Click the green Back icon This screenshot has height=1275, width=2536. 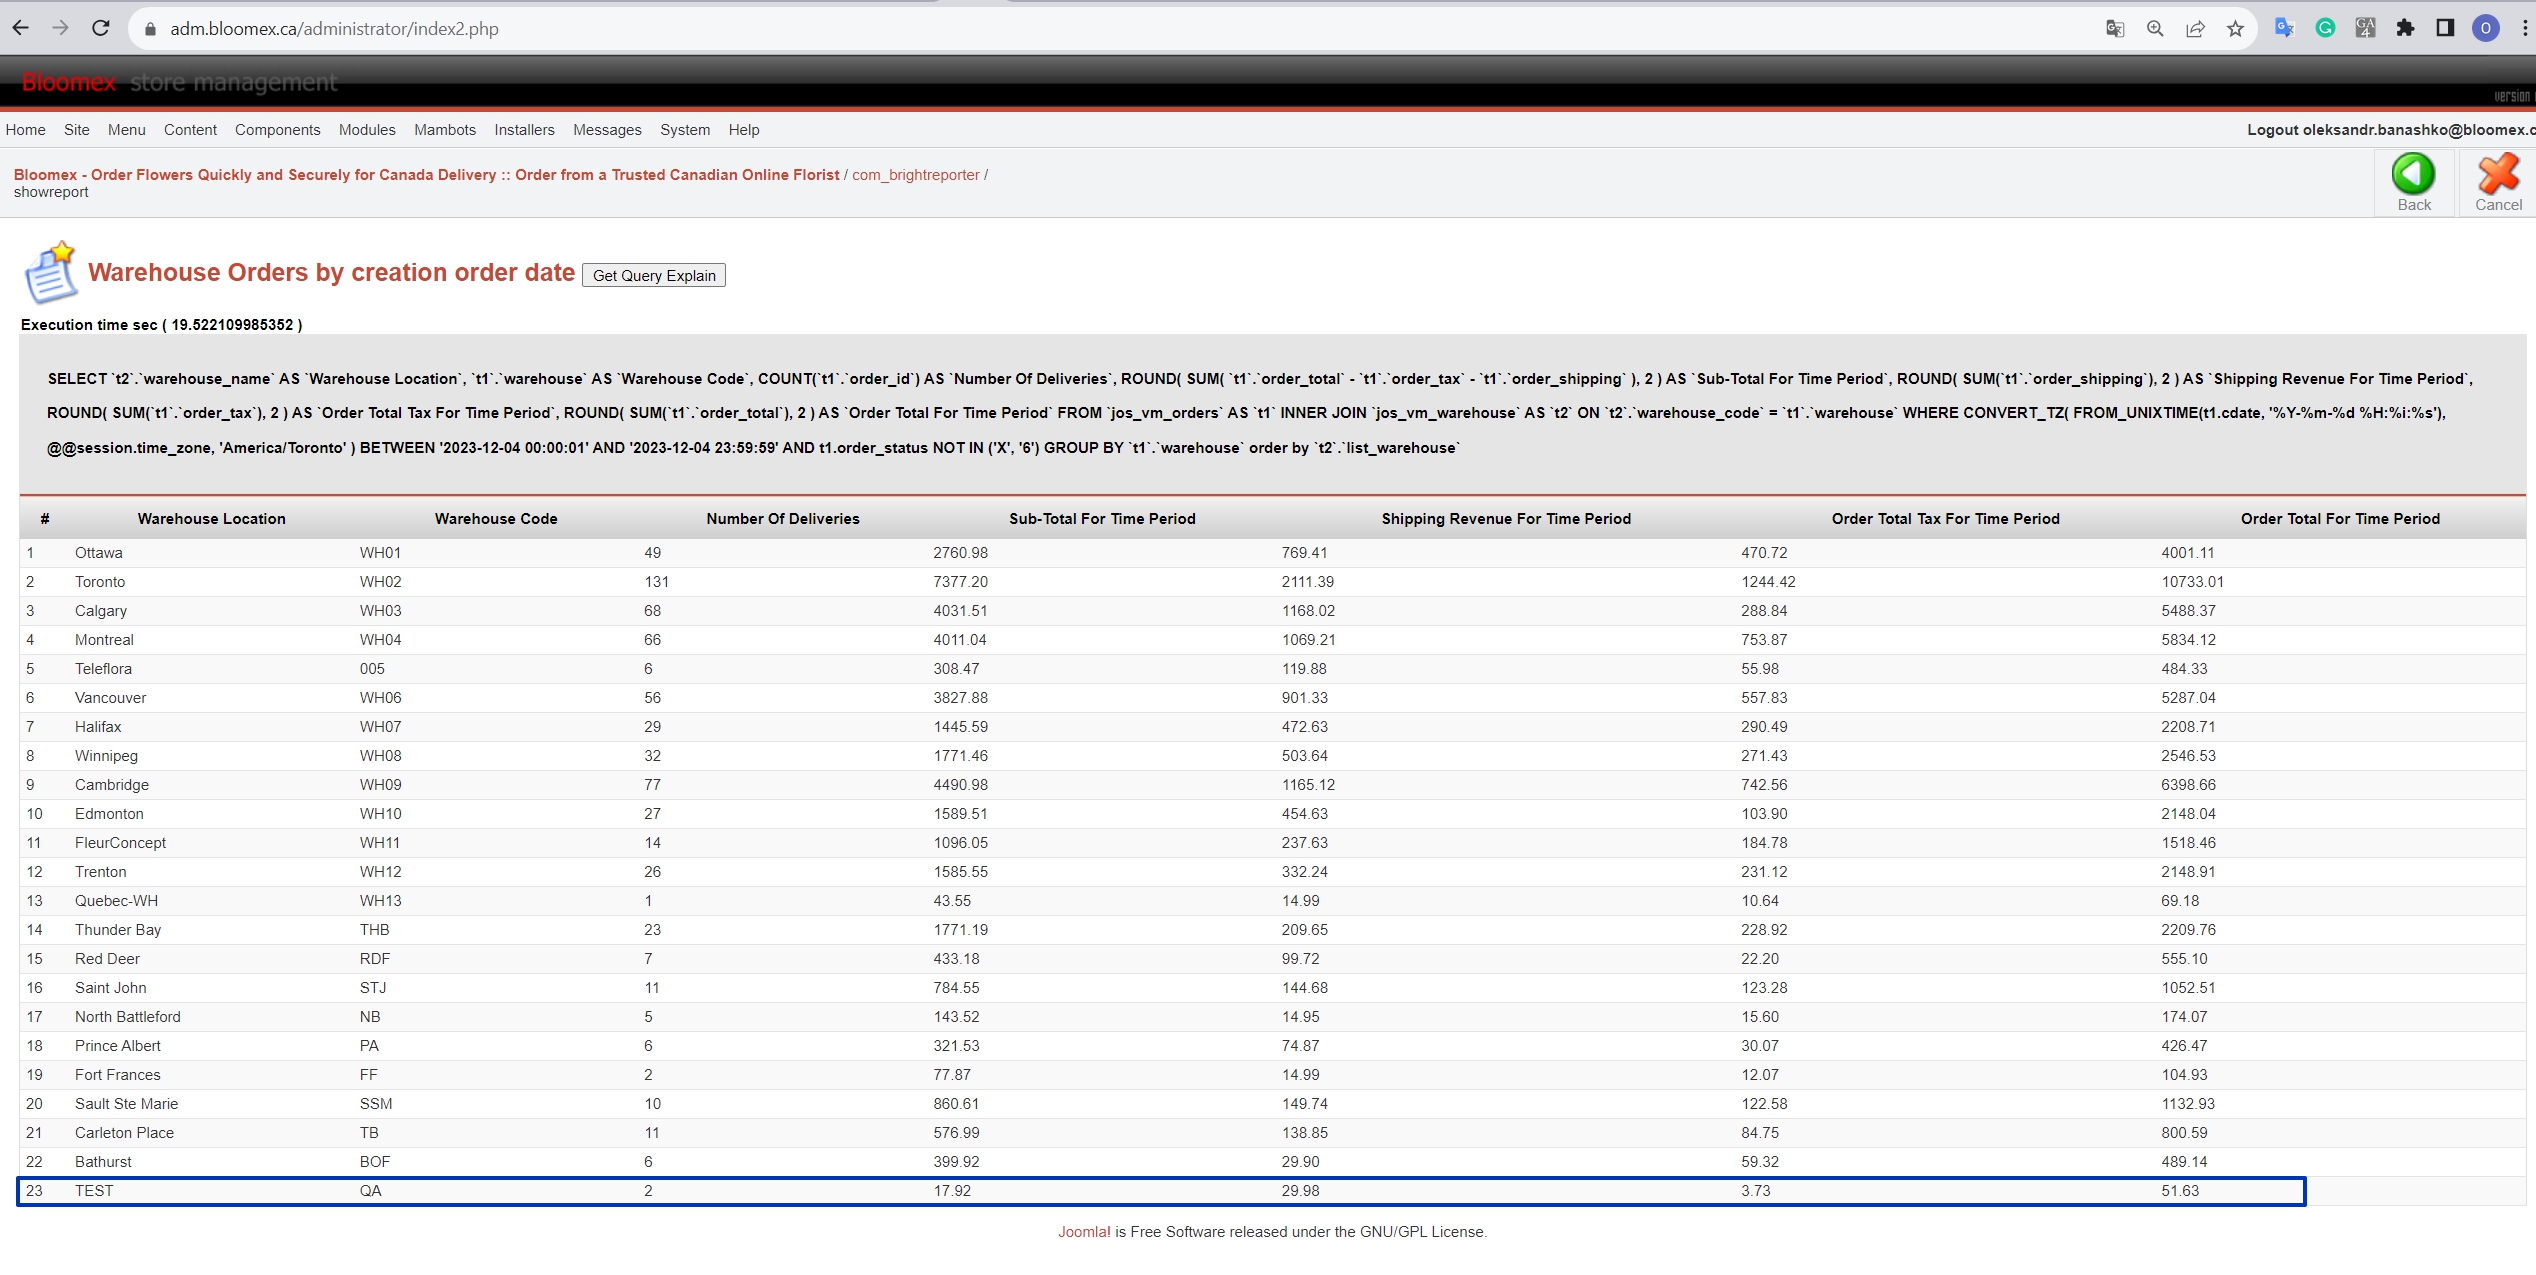(2413, 174)
